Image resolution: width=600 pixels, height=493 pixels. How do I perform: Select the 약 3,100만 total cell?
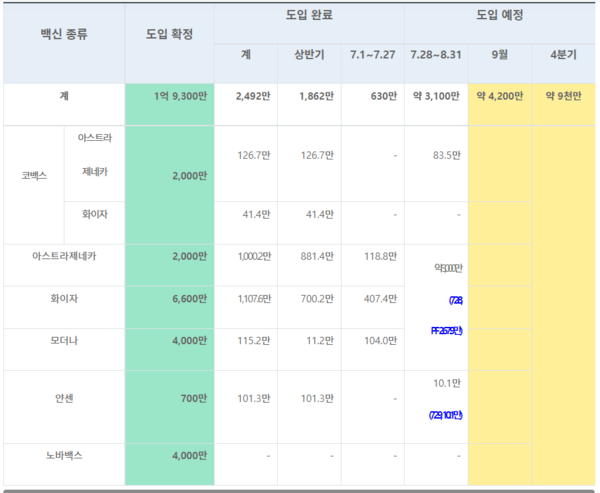click(435, 96)
